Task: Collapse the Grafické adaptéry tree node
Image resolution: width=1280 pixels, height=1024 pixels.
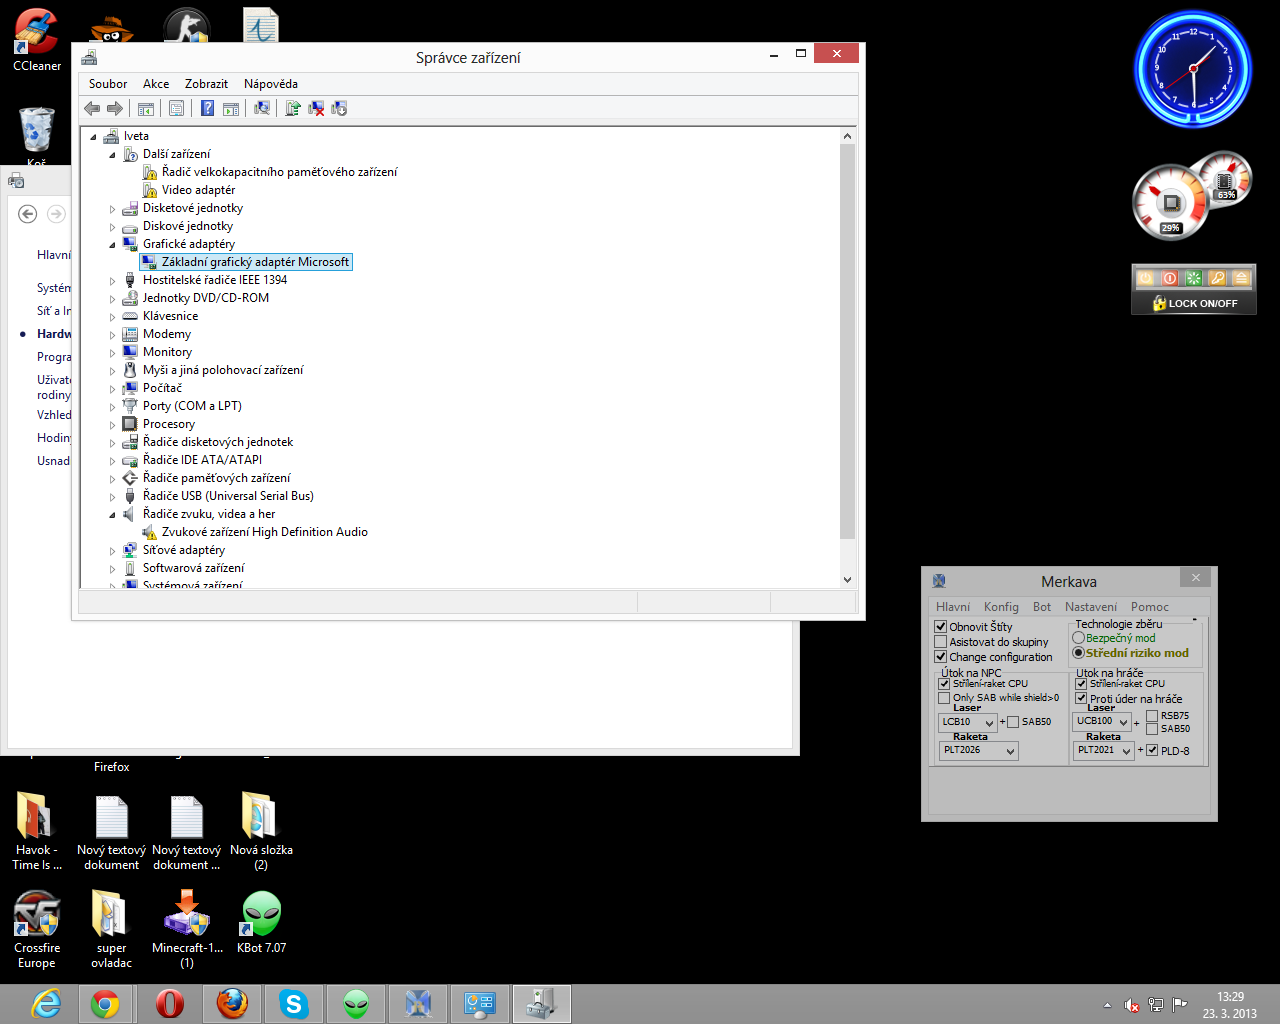Action: coord(112,245)
